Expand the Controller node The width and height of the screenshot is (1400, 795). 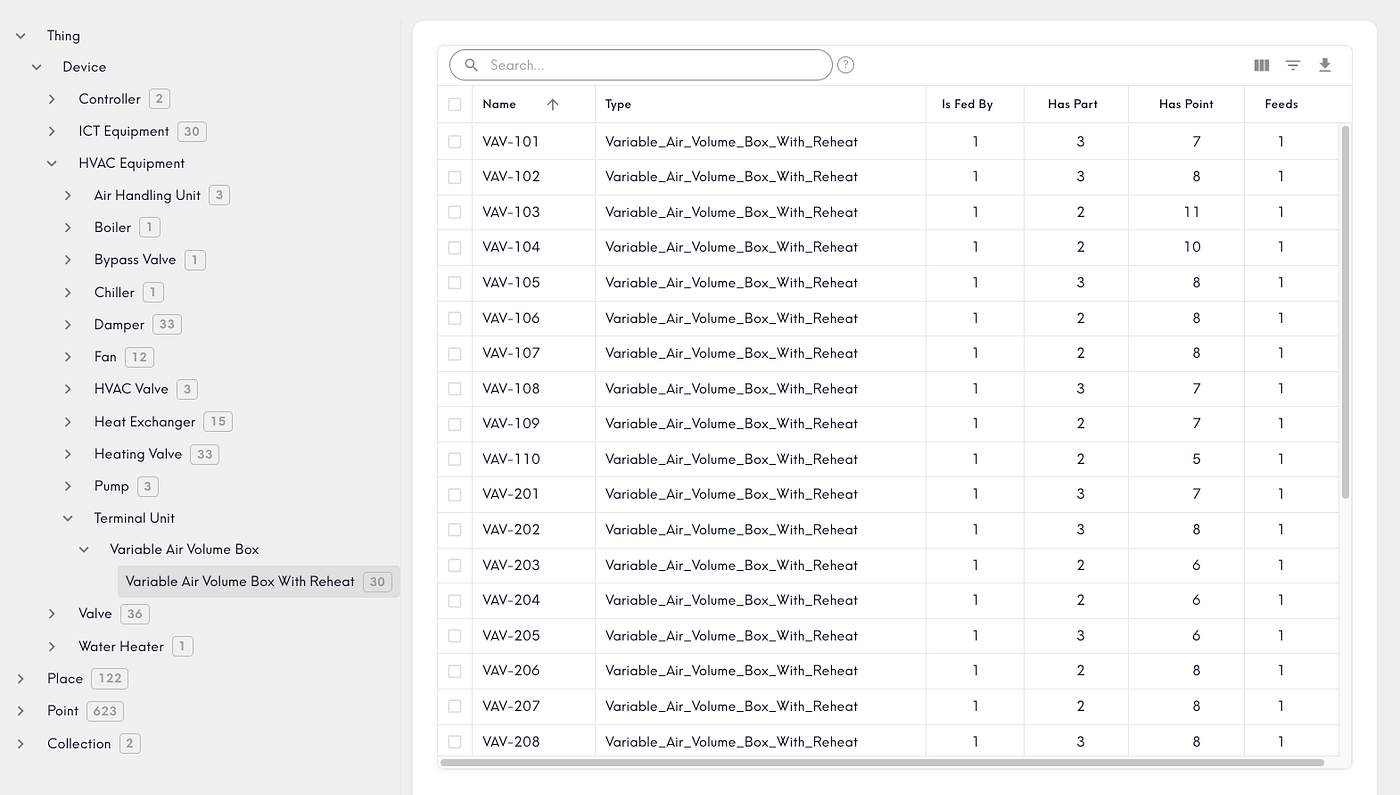click(52, 99)
